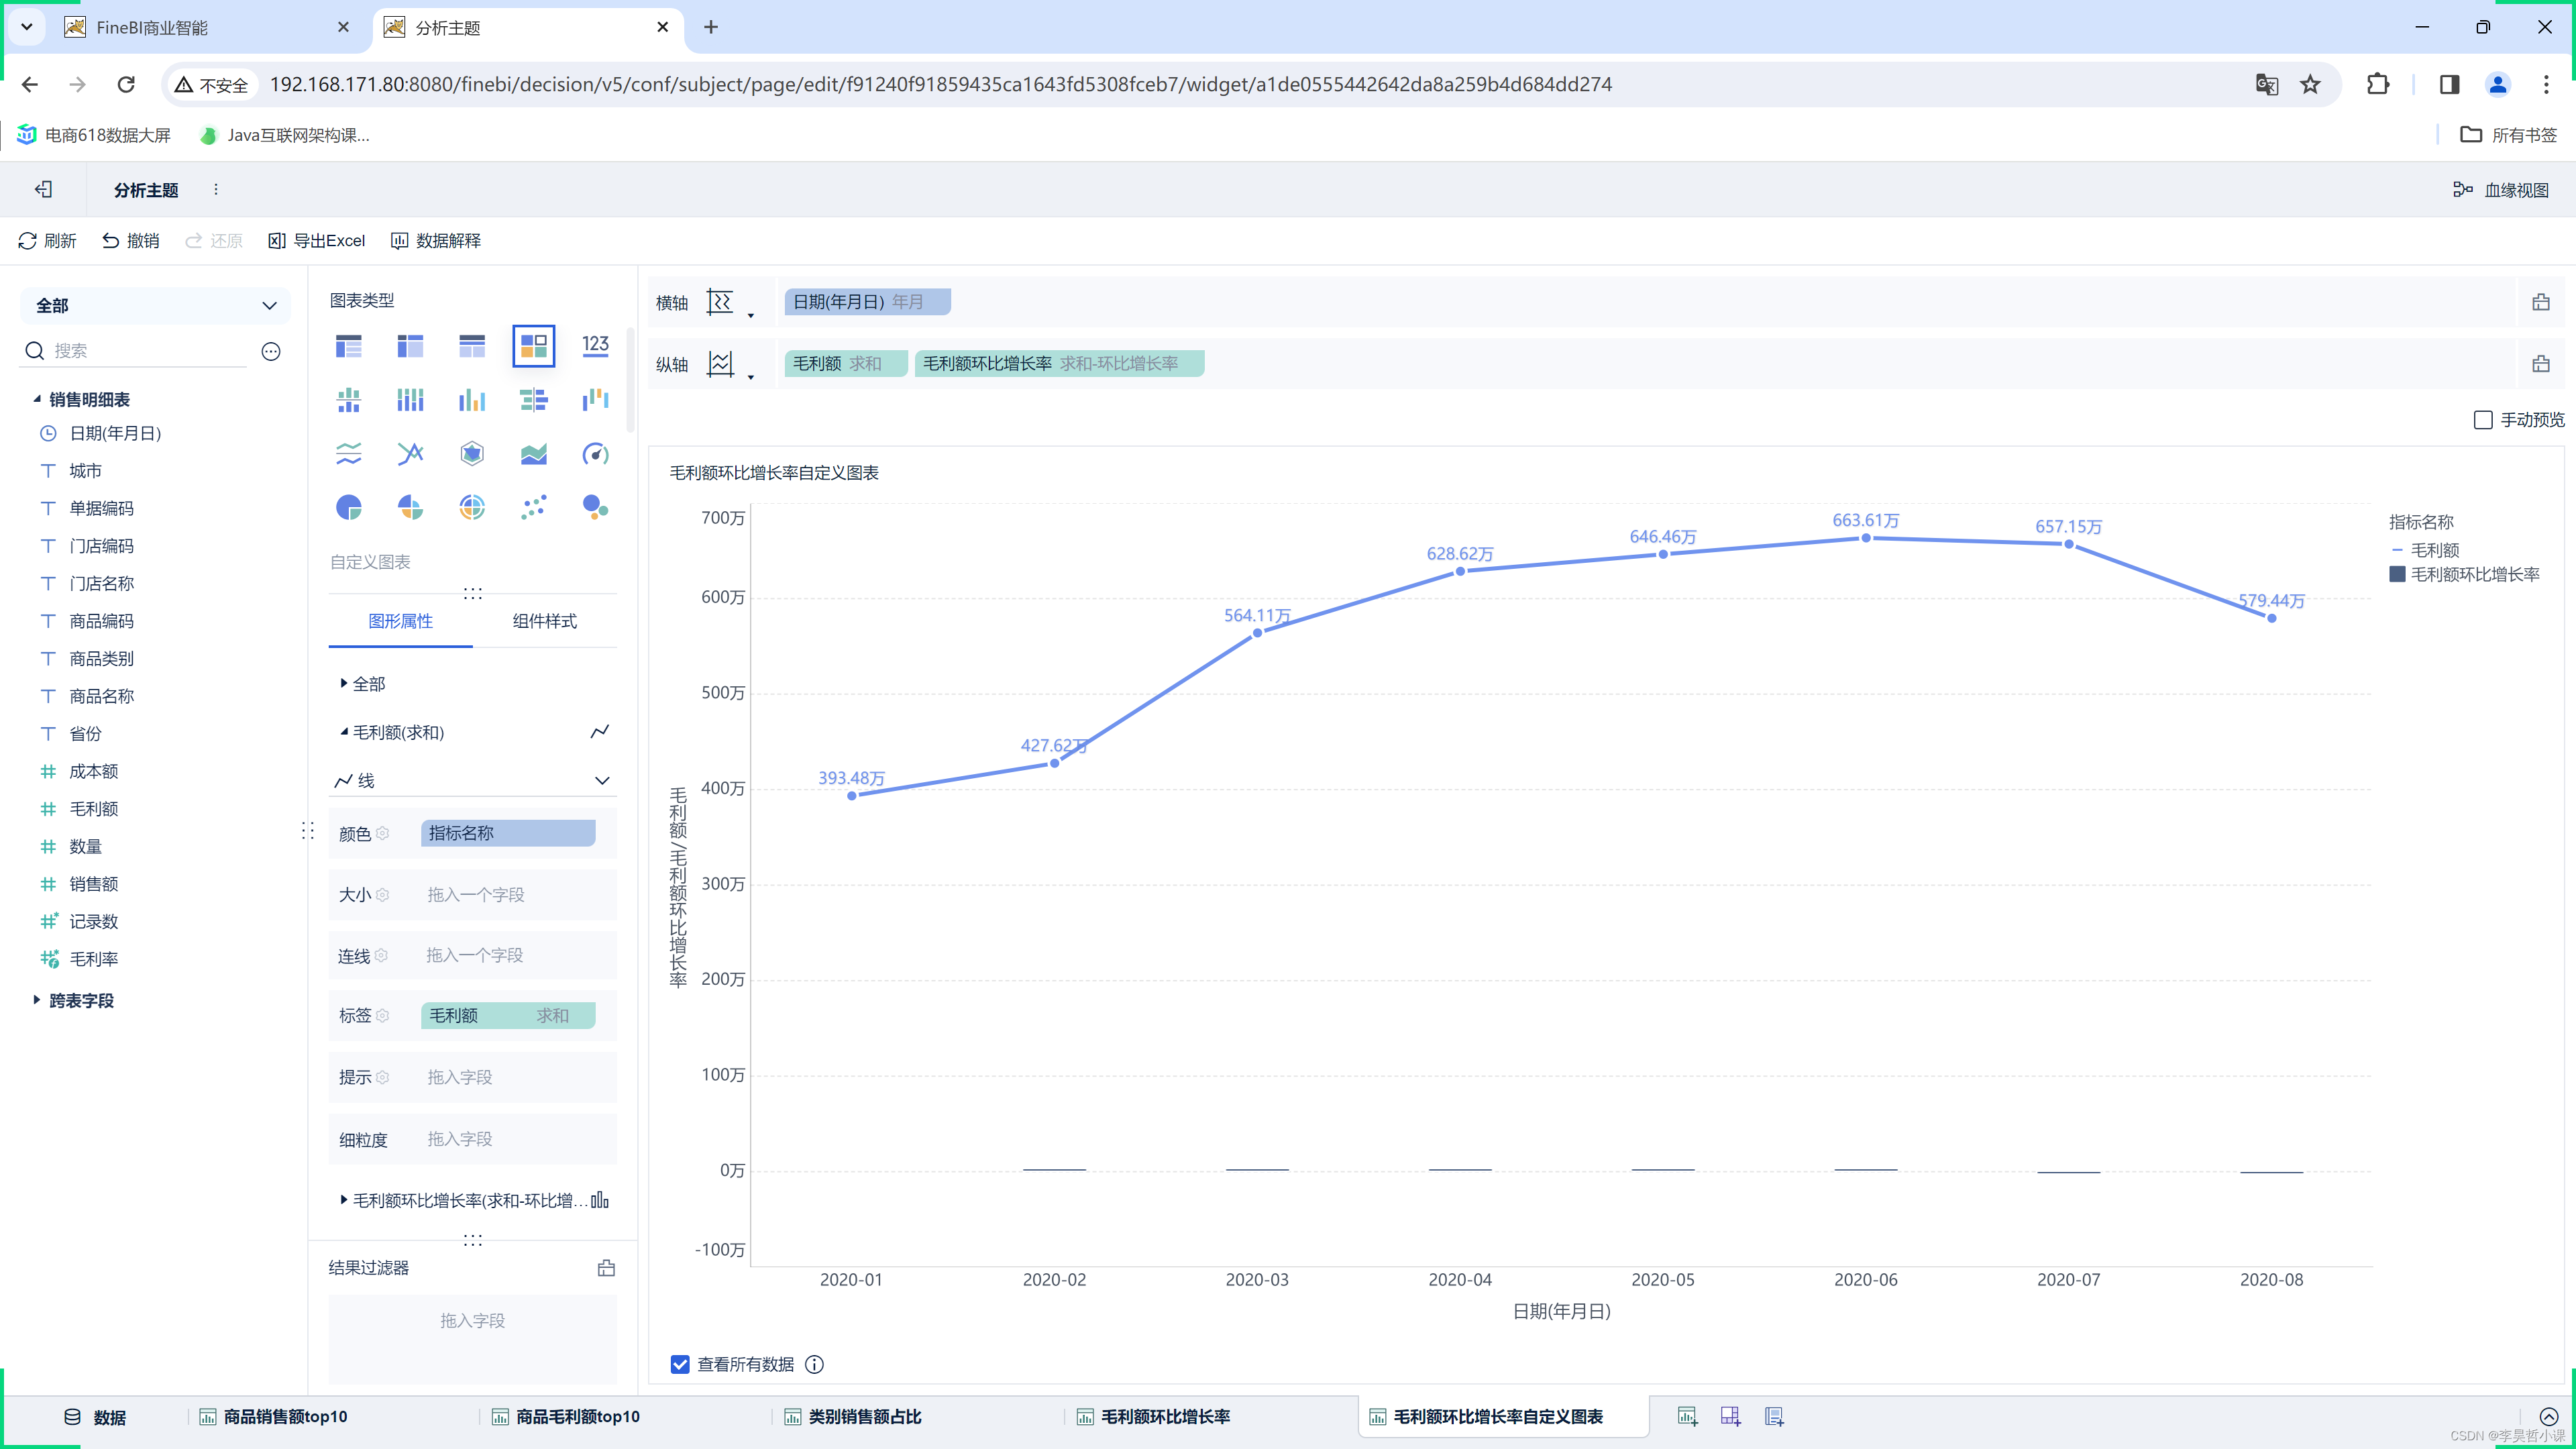Click the lineage view icon
Viewport: 2576px width, 1449px height.
click(2462, 189)
